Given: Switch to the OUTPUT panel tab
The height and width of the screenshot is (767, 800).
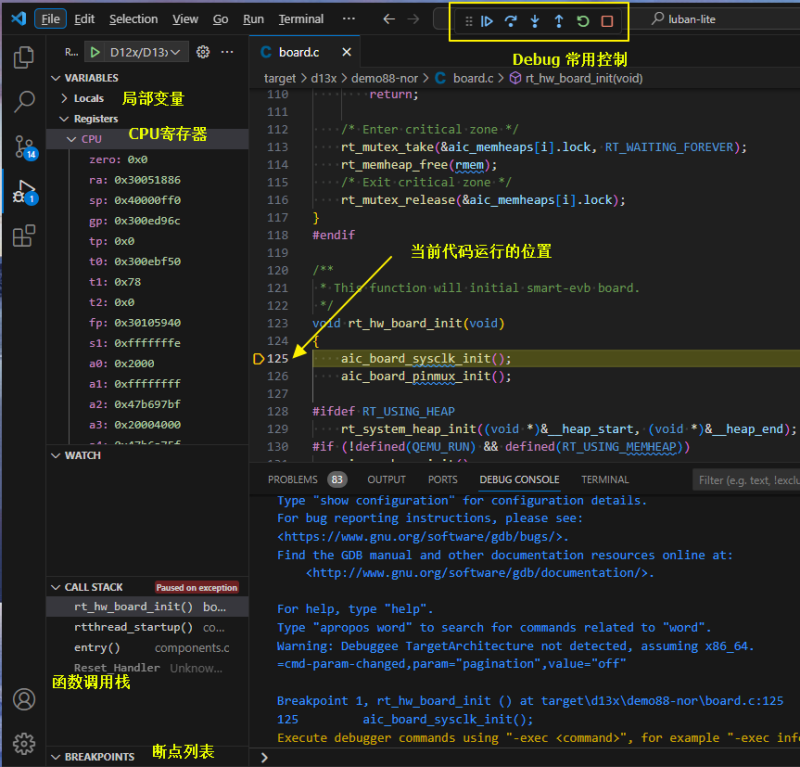Looking at the screenshot, I should coord(386,480).
